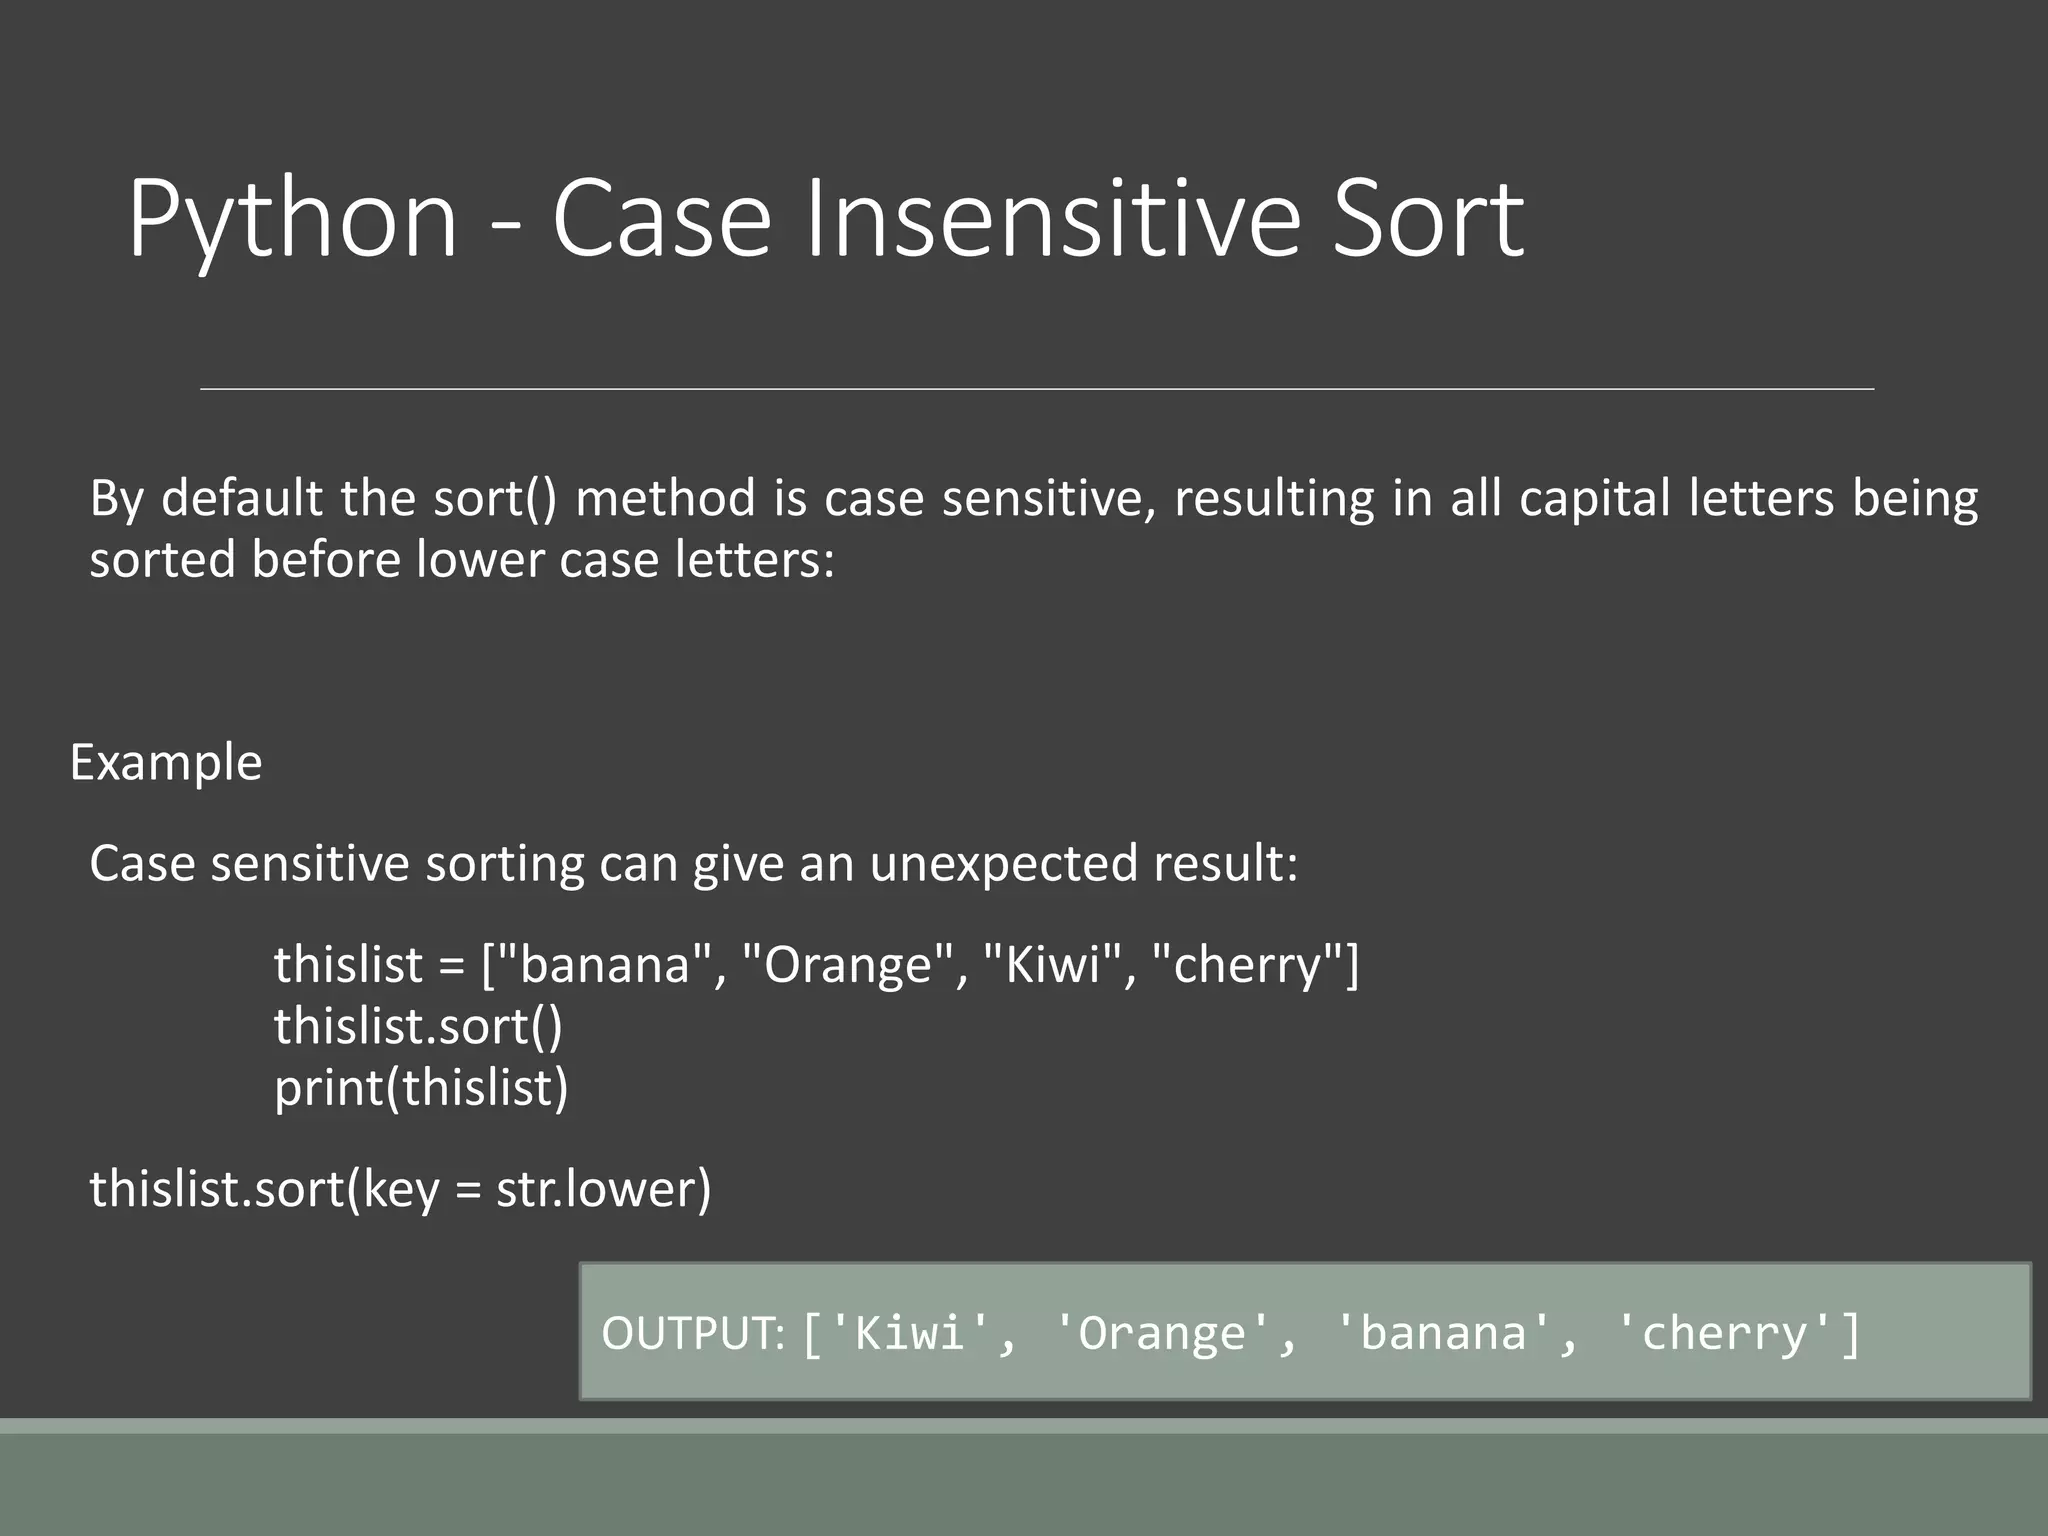Click the slide title 'Python - Case Insensitive Sort'
2048x1536 pixels.
point(826,220)
